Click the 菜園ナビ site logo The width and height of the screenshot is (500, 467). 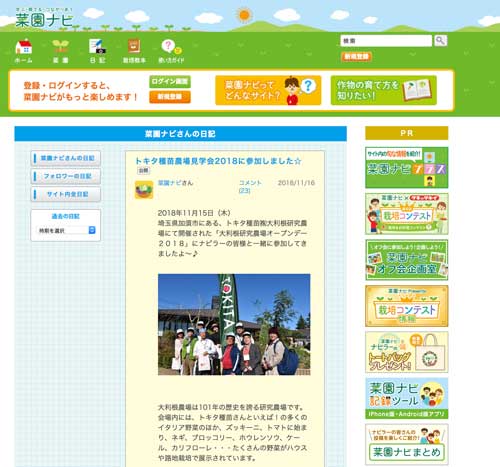[x=44, y=18]
